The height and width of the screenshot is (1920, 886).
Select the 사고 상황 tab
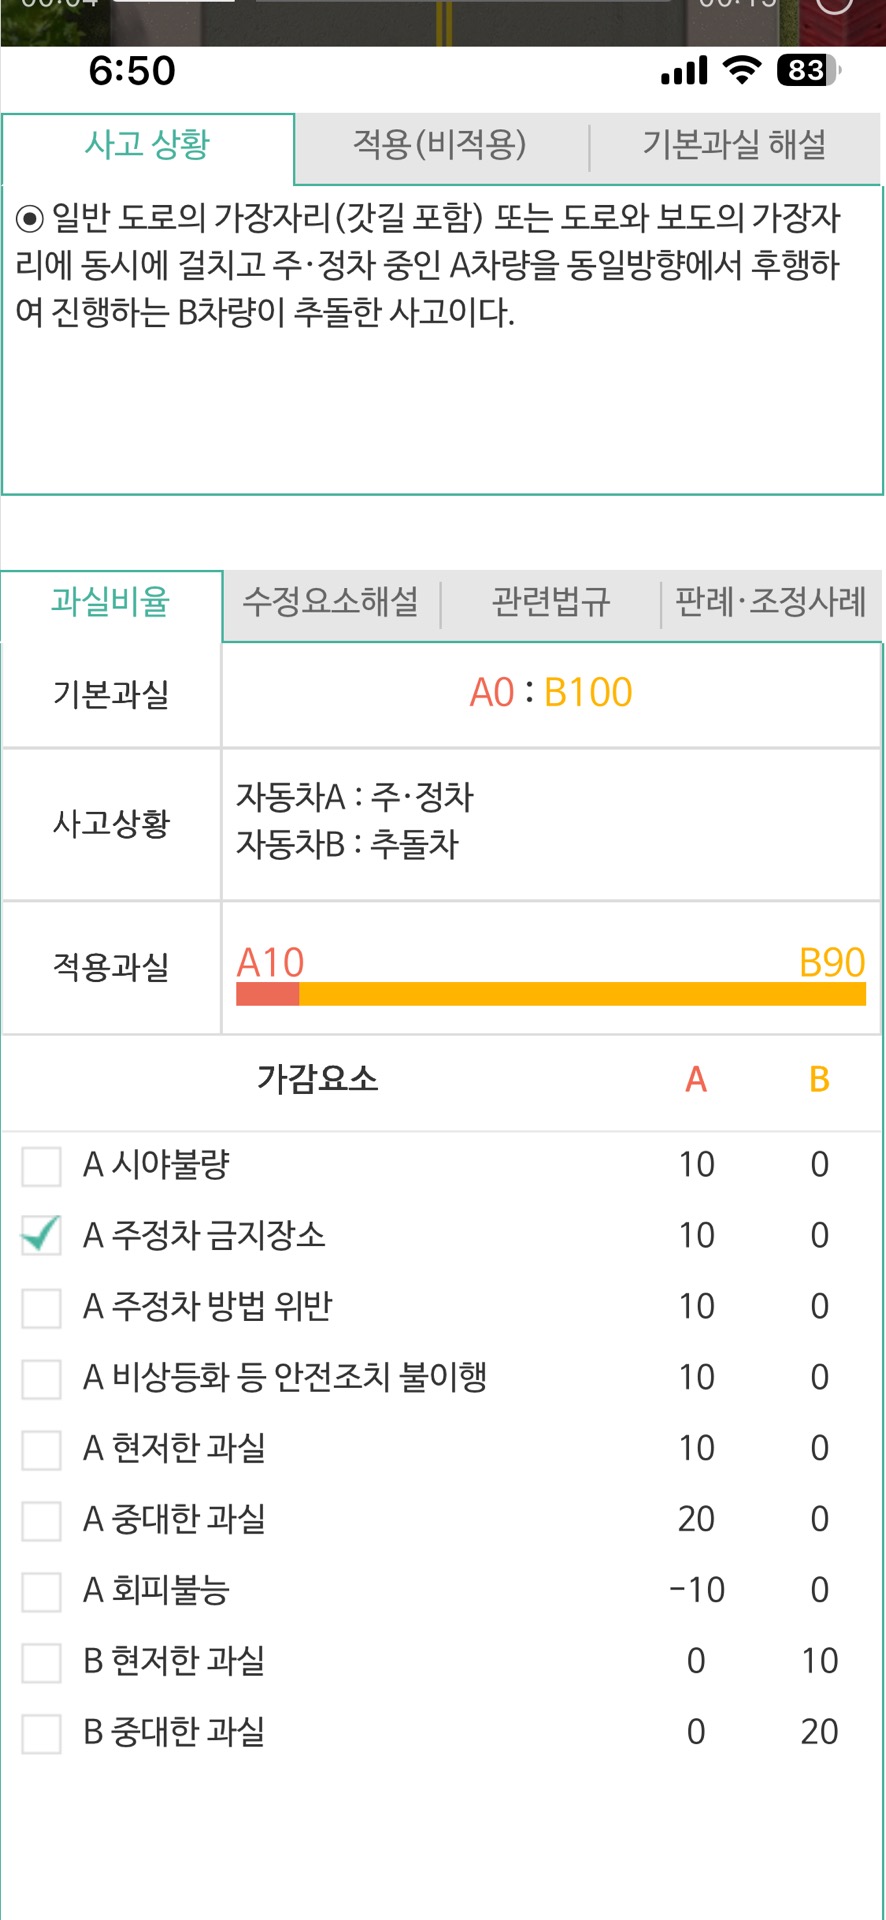[x=148, y=146]
